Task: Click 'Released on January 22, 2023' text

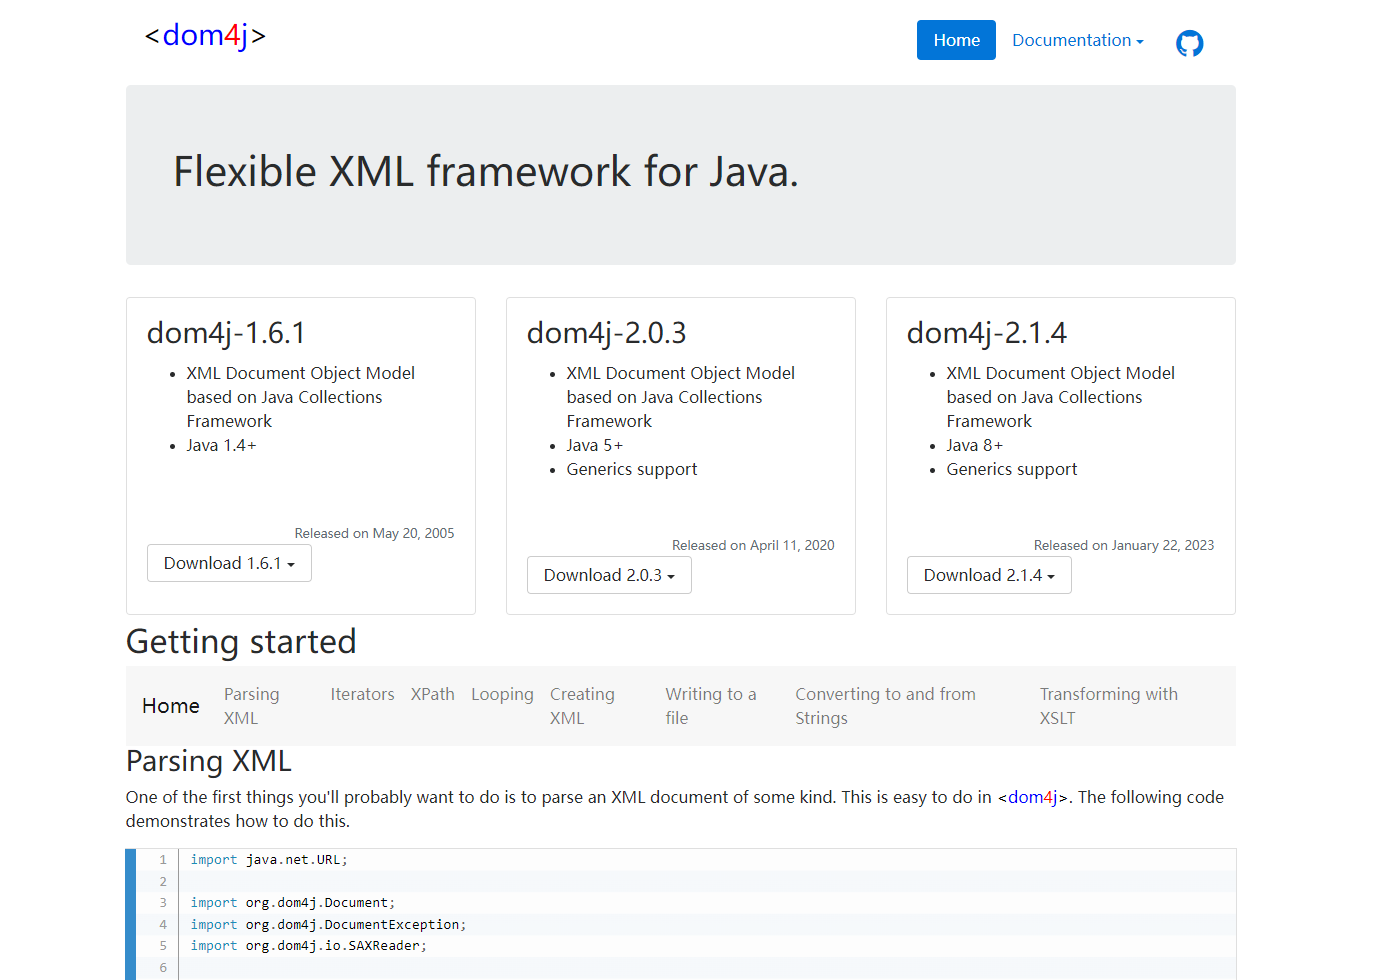Action: coord(1124,545)
